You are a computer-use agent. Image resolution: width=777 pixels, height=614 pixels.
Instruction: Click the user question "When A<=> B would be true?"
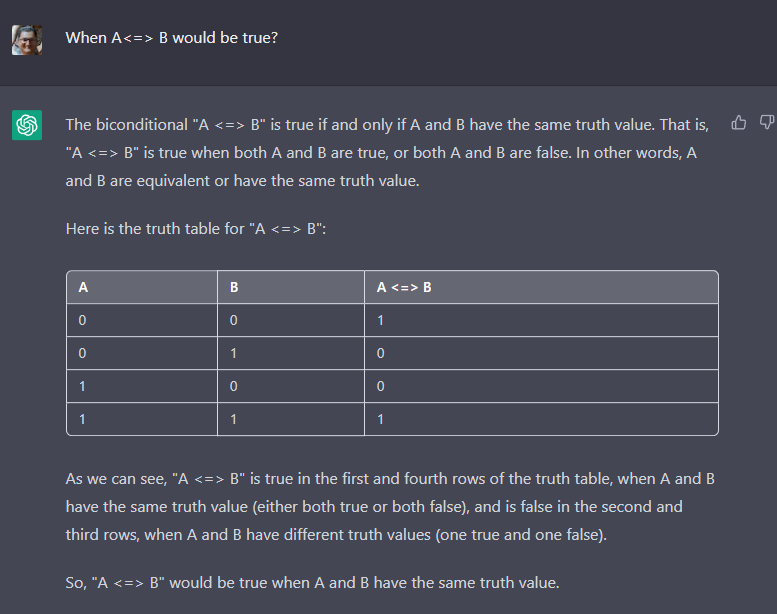[171, 38]
